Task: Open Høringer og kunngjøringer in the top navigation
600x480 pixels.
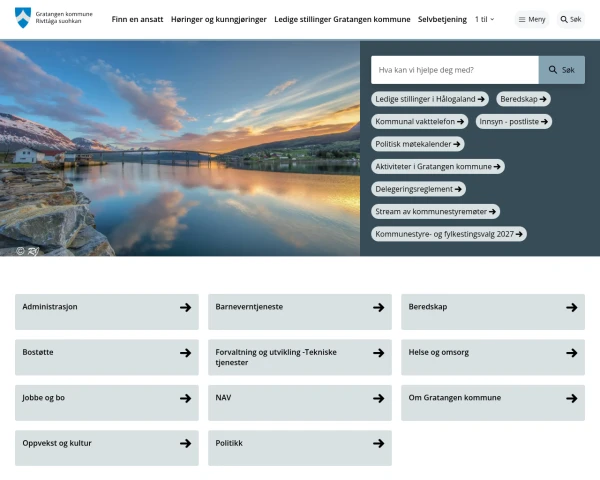Action: click(217, 19)
